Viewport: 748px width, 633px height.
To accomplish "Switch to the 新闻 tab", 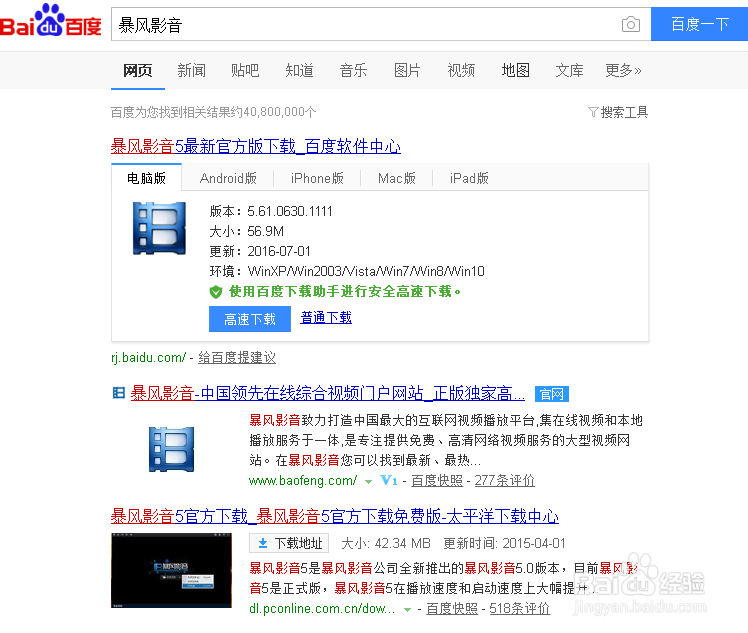I will point(192,71).
